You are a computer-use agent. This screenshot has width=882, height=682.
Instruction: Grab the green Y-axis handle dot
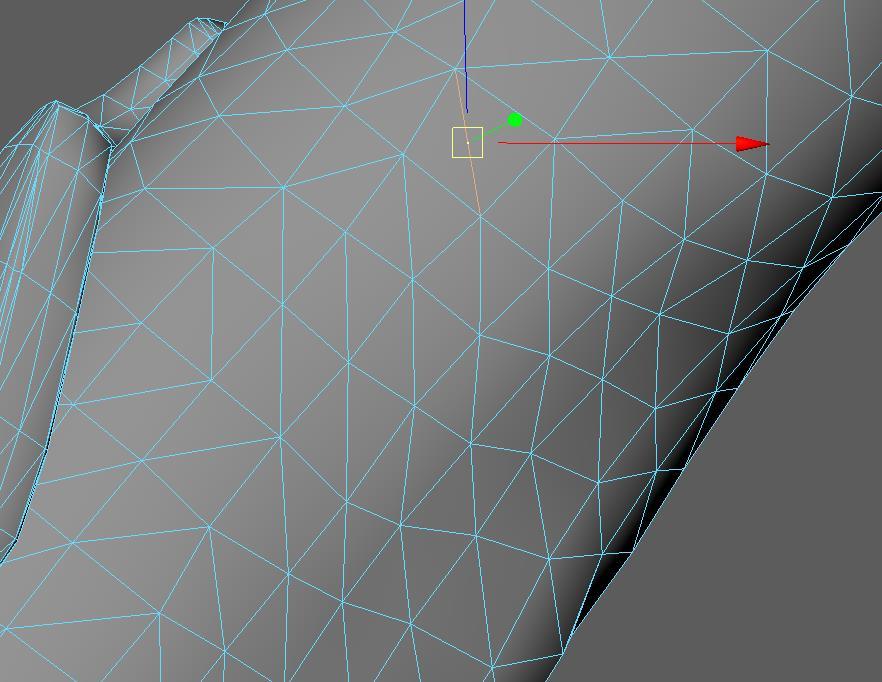(x=515, y=121)
